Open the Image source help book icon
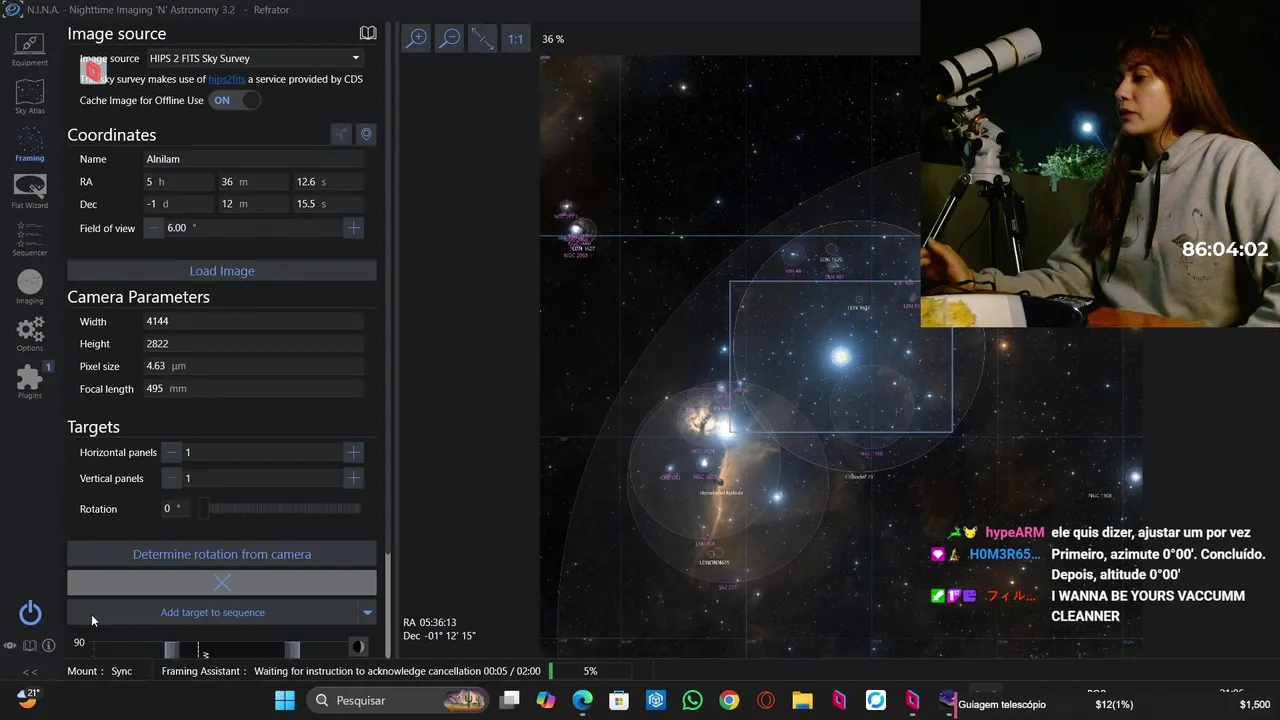The width and height of the screenshot is (1280, 720). [x=368, y=33]
